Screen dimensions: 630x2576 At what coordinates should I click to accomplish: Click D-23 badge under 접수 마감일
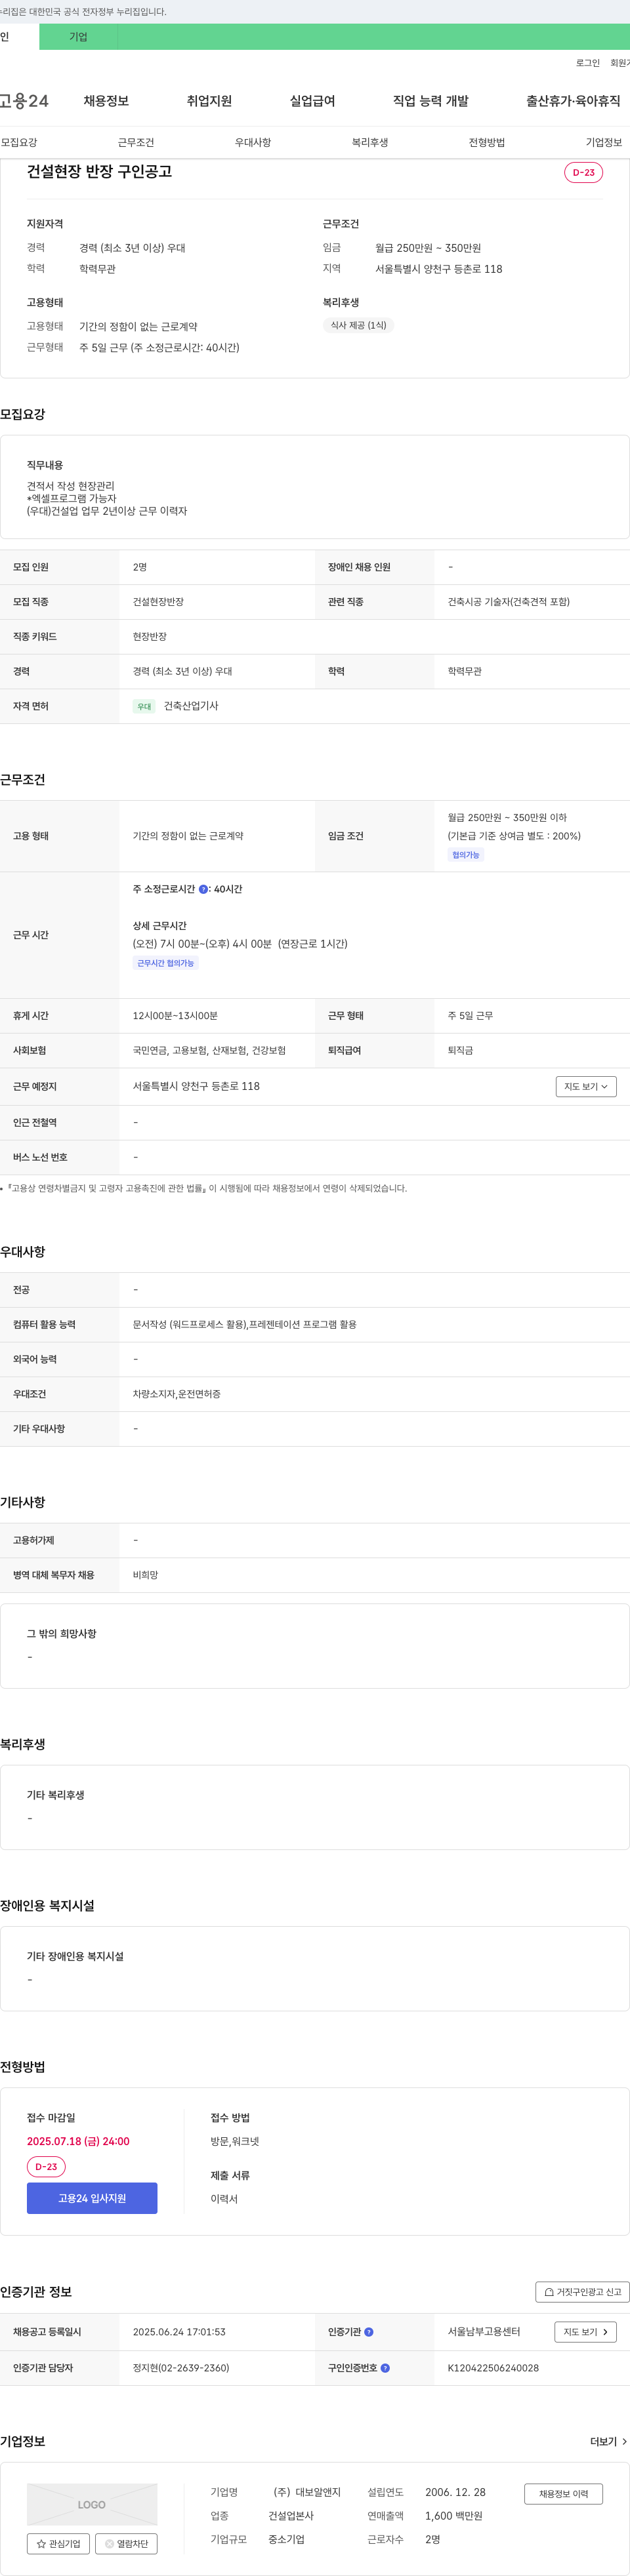click(x=46, y=2166)
